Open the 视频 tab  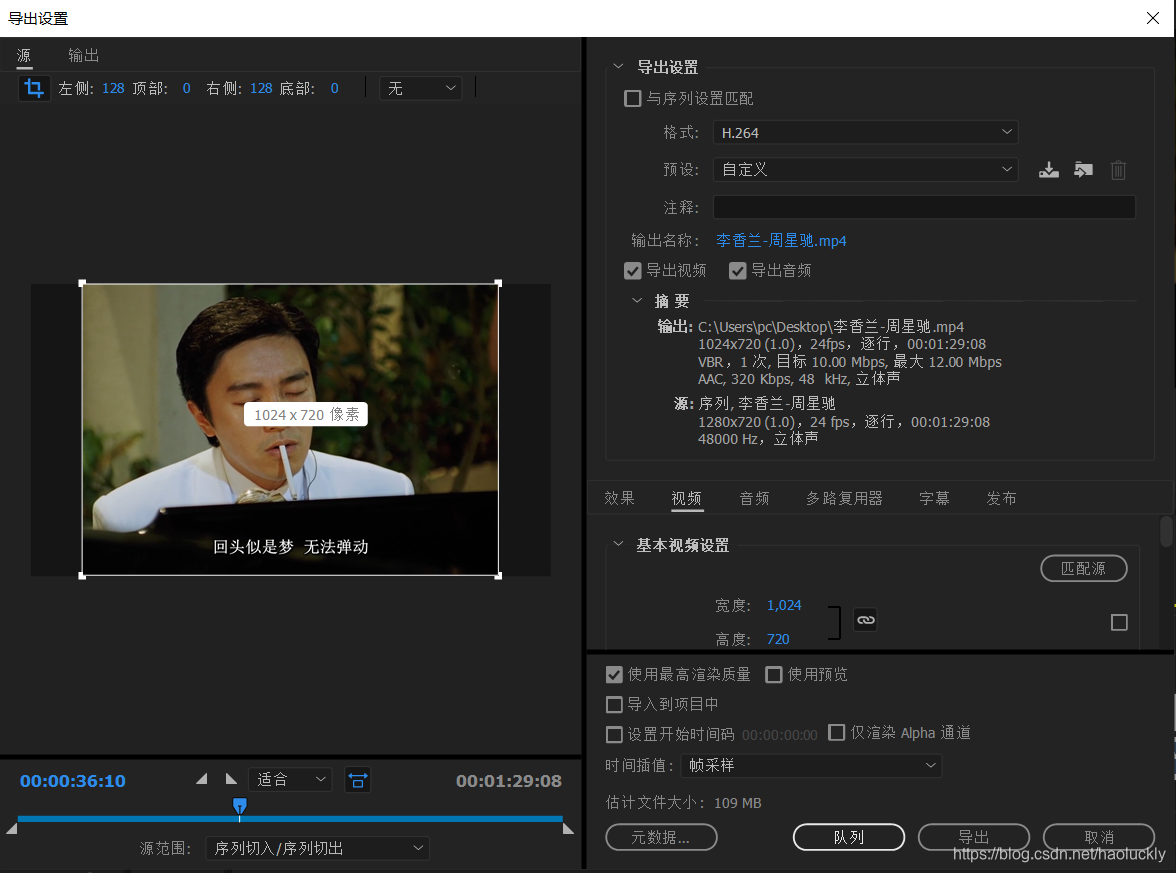point(686,498)
